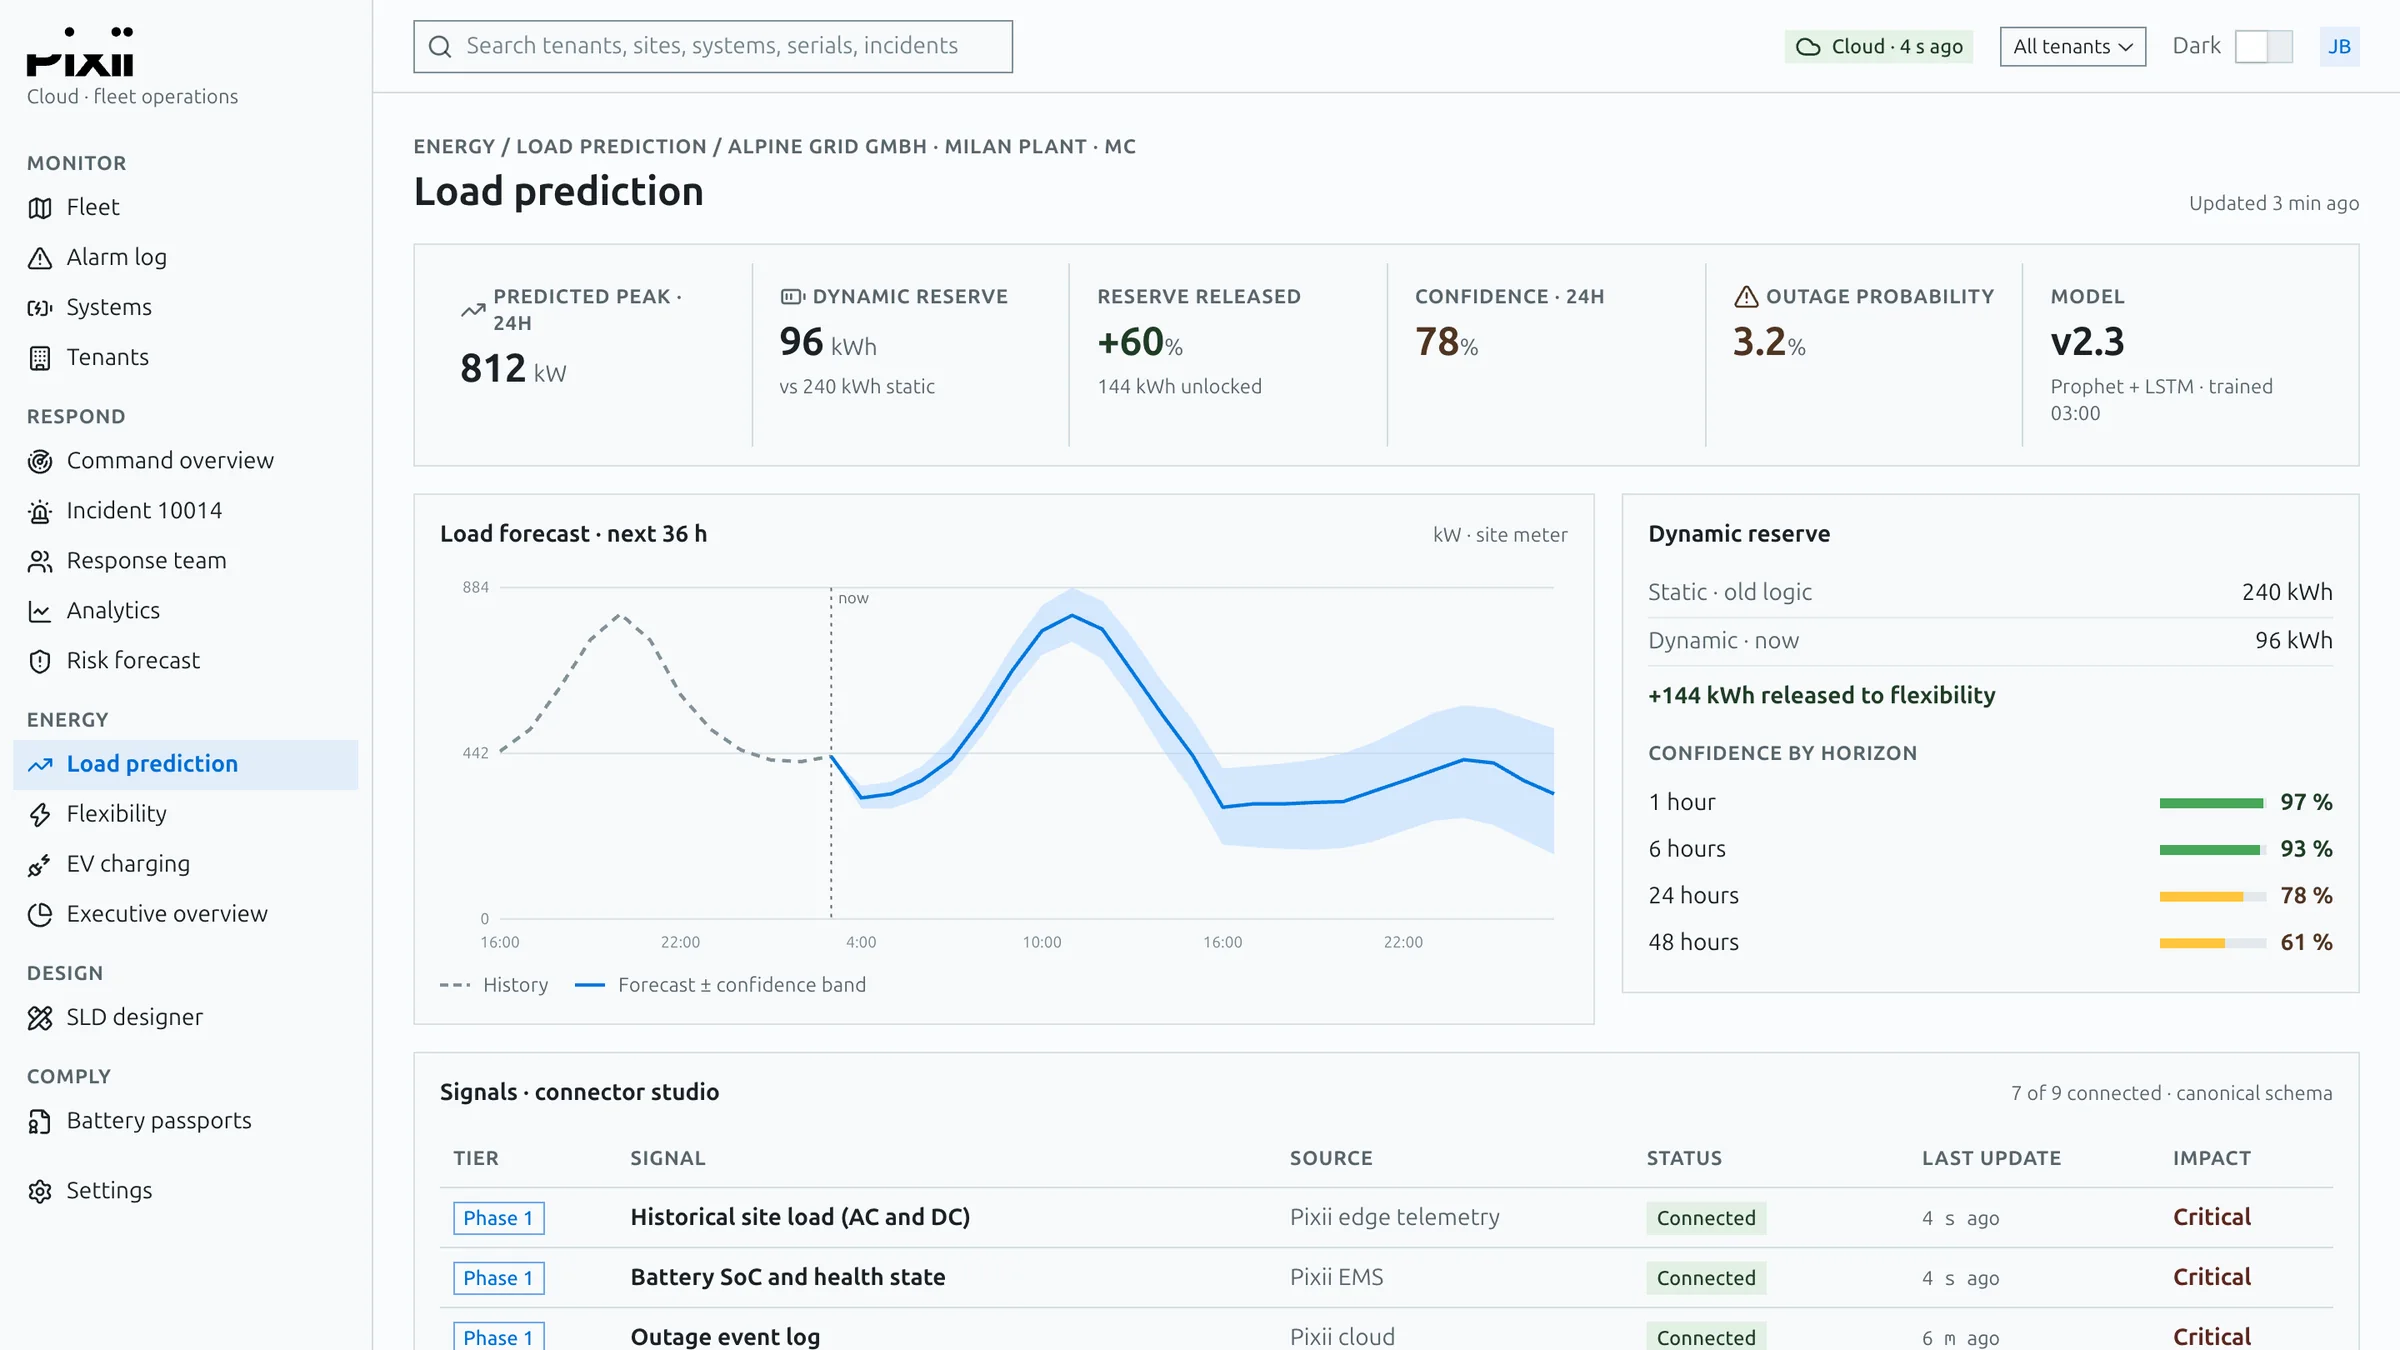Click the SIGNAL column header
Viewport: 2400px width, 1350px height.
668,1158
